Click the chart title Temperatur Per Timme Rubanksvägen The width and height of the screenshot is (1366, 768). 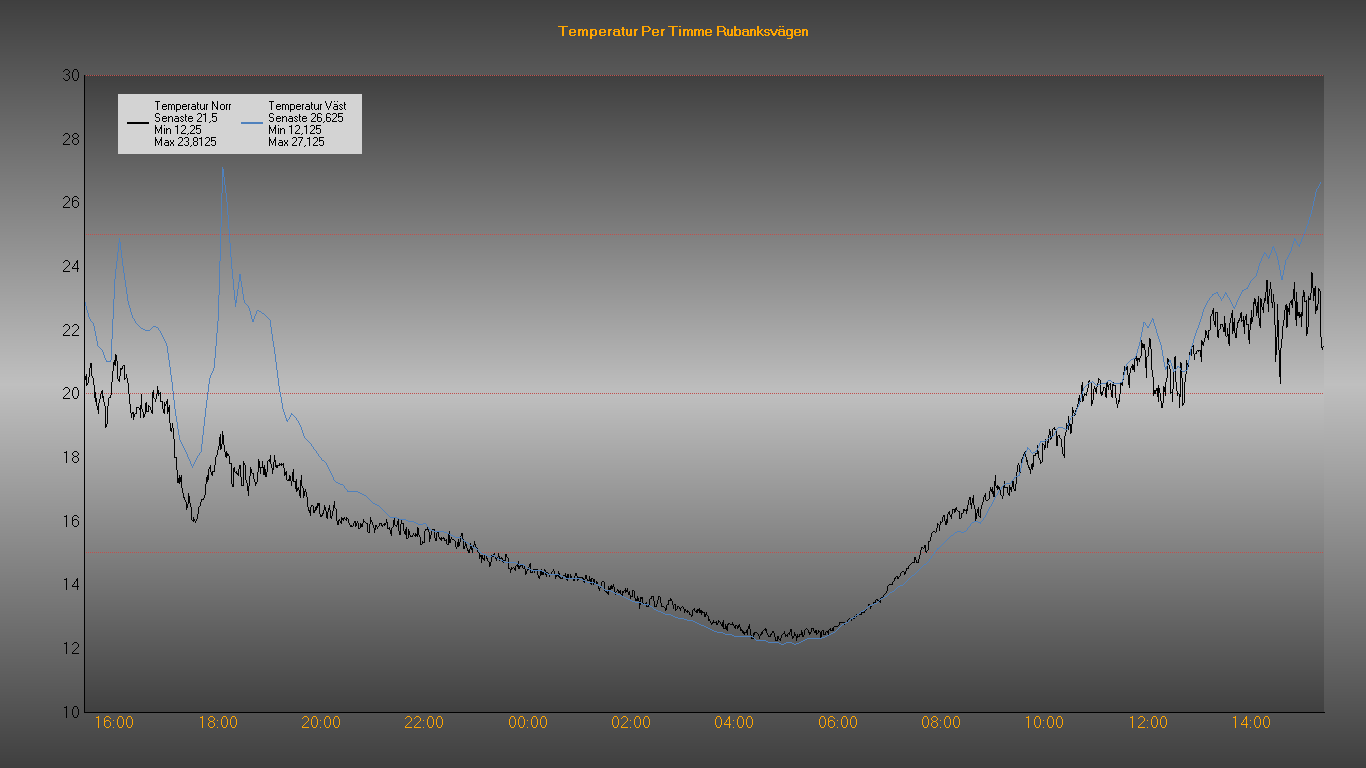[x=683, y=31]
